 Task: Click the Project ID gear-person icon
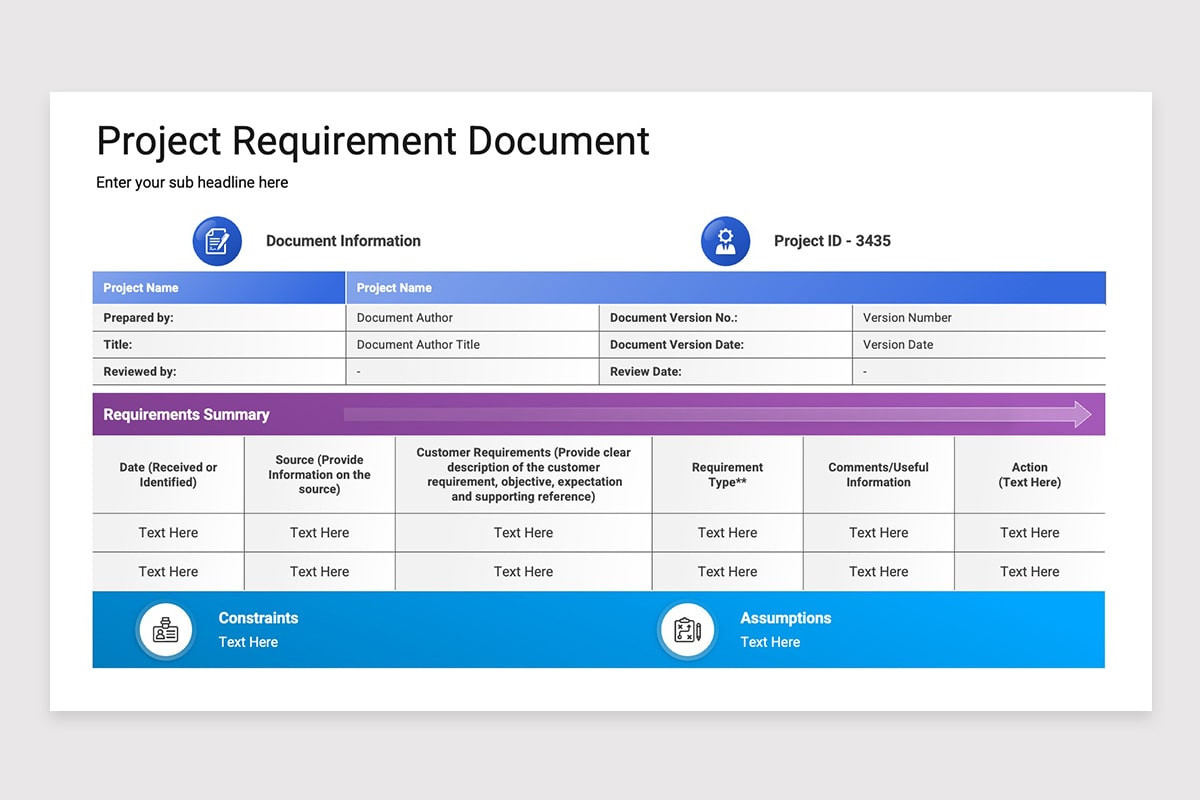[x=725, y=241]
